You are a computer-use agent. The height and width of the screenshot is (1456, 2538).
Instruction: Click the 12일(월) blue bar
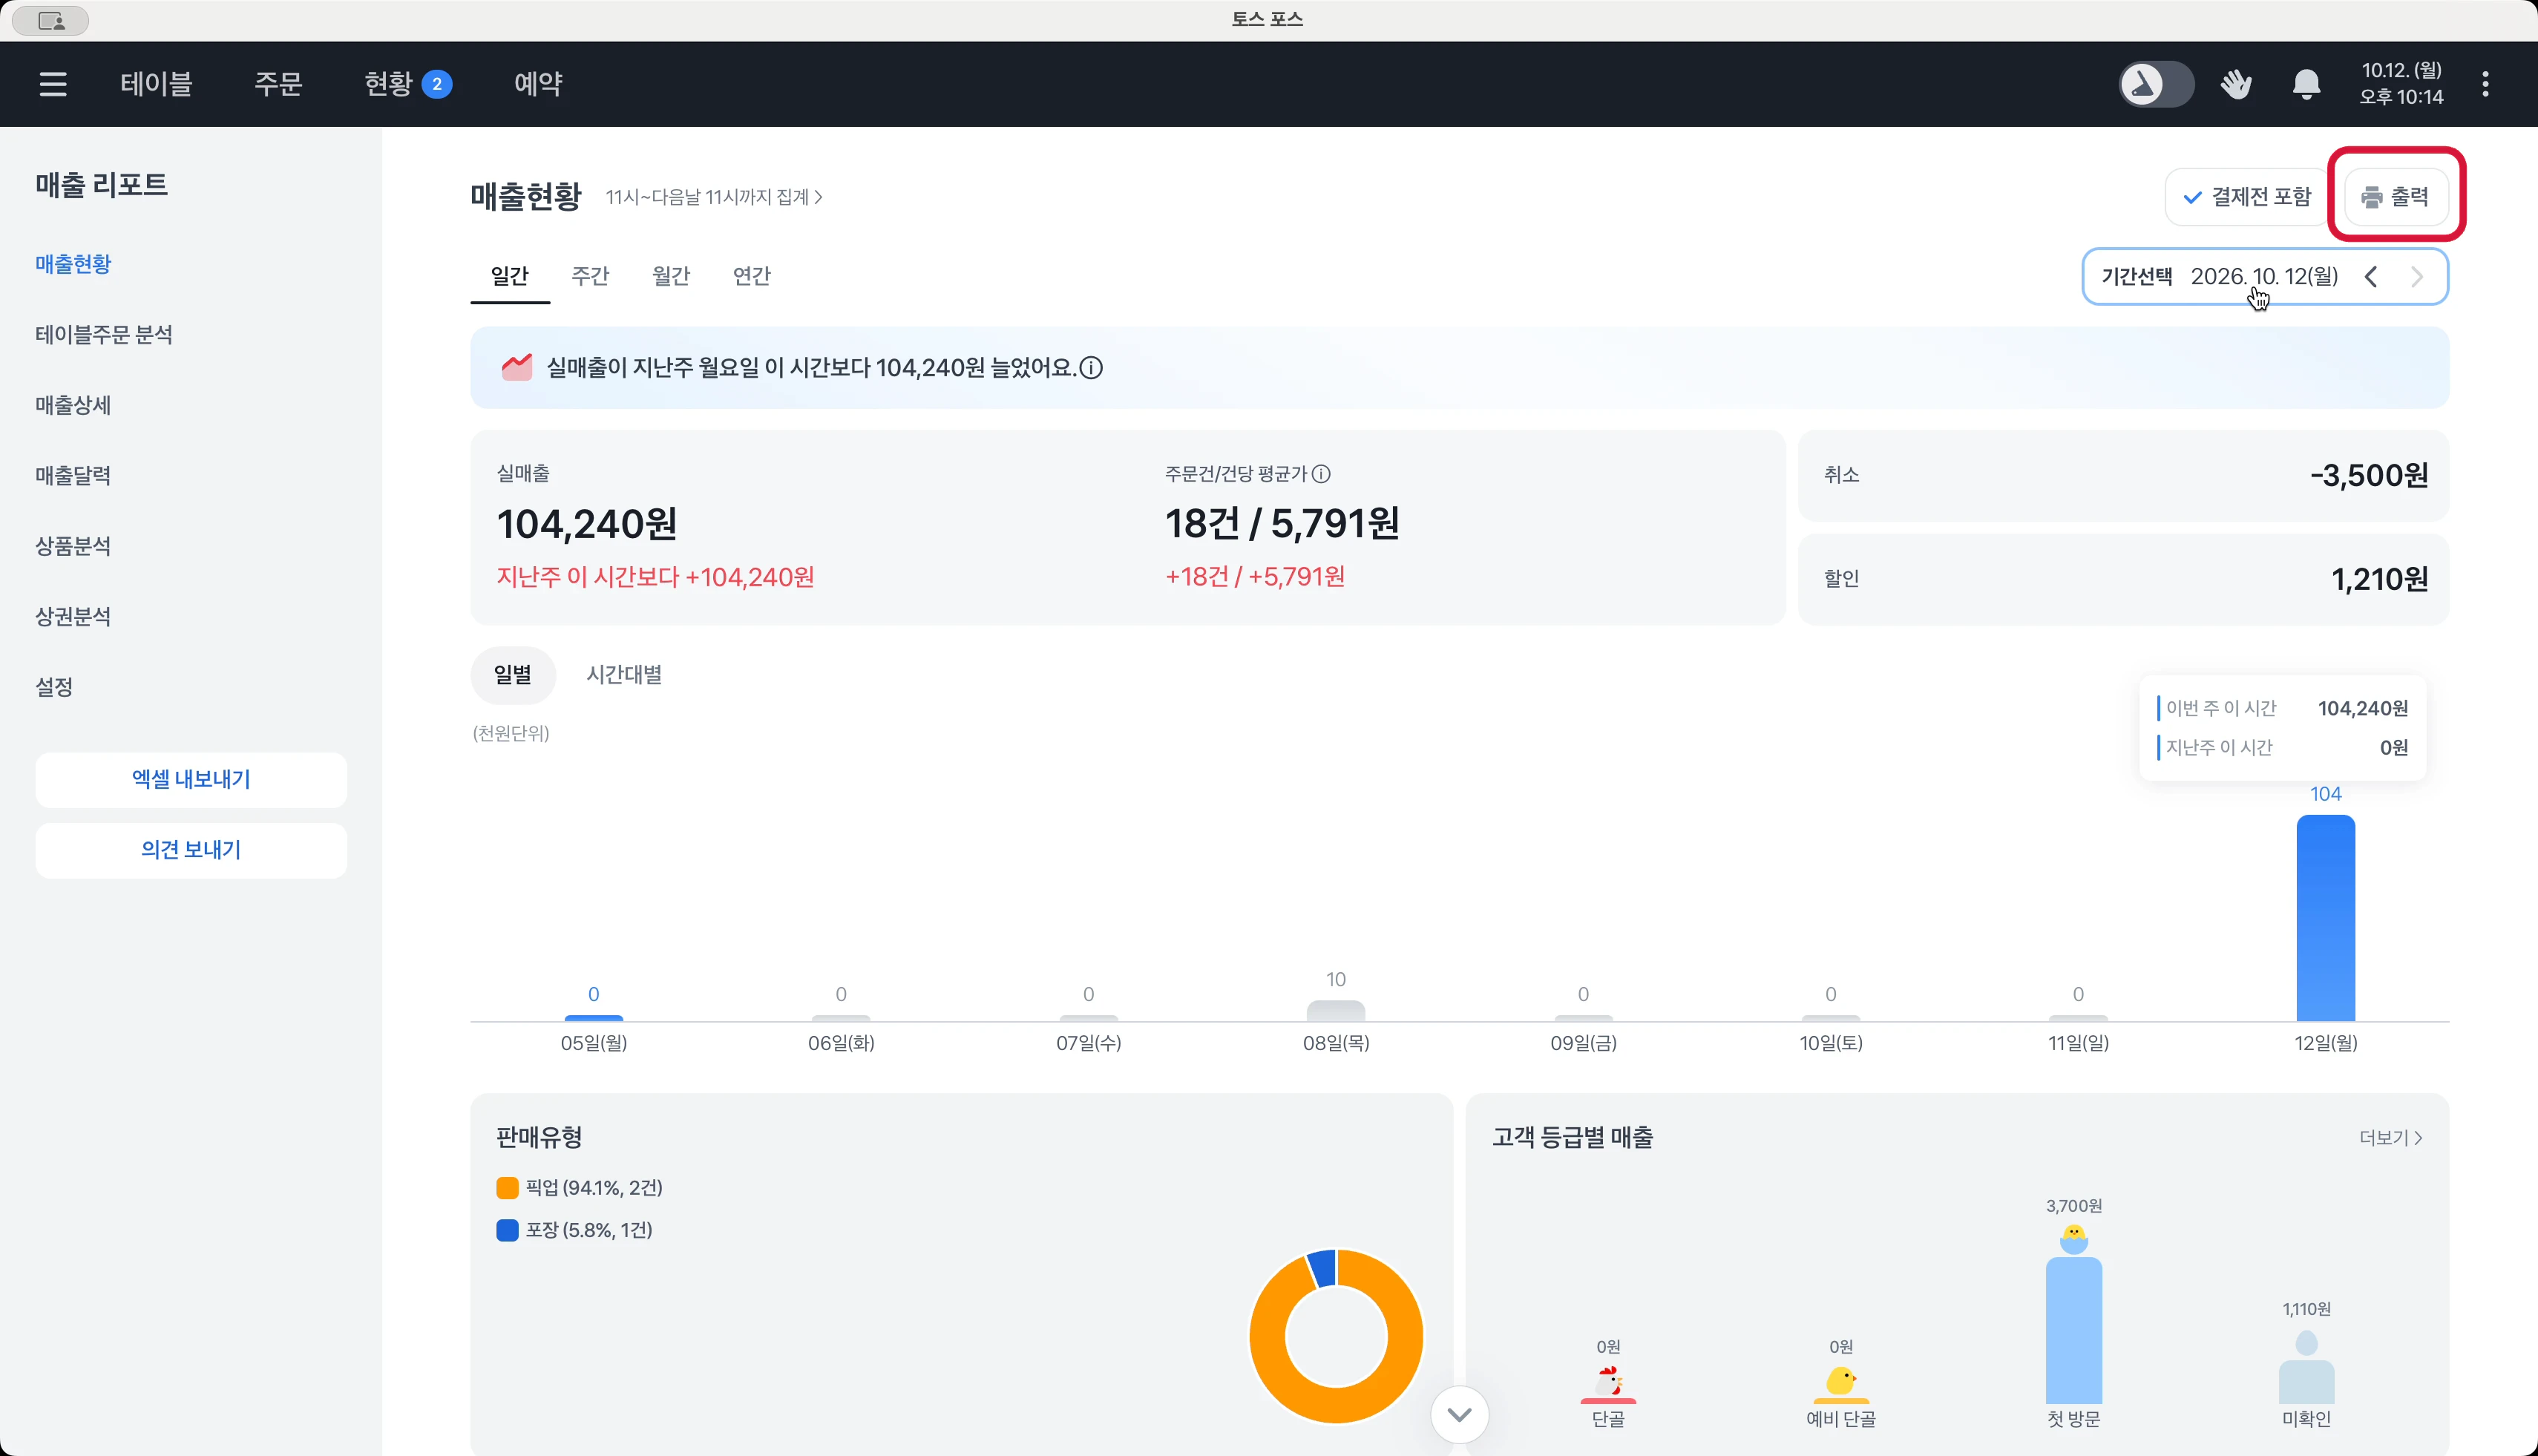[x=2325, y=918]
